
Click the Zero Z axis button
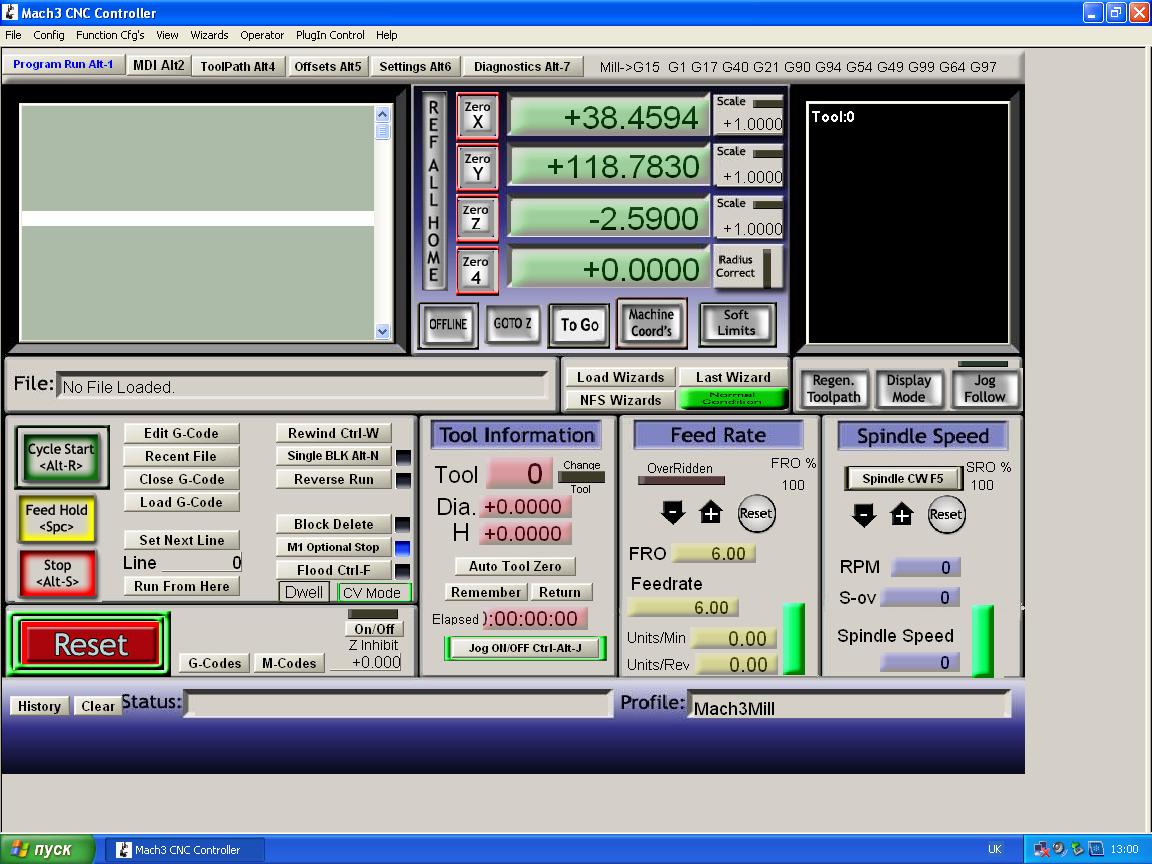point(477,218)
